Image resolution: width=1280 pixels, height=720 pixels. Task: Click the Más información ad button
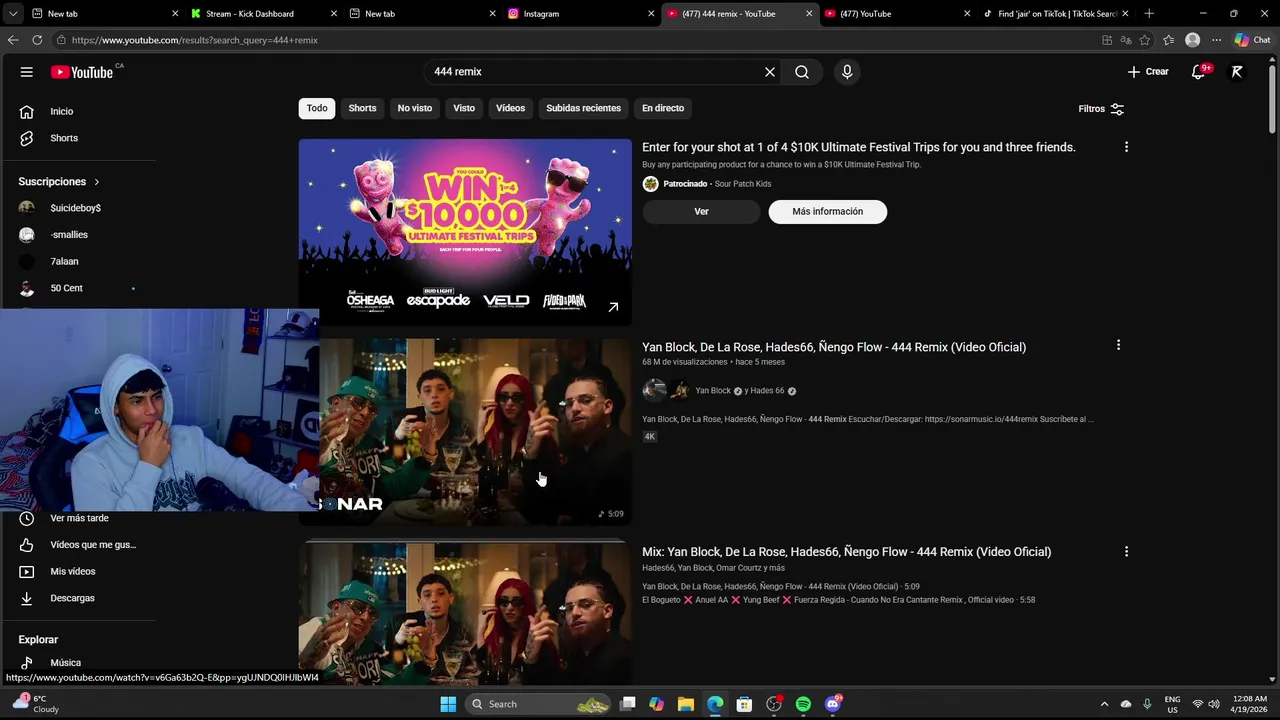827,211
